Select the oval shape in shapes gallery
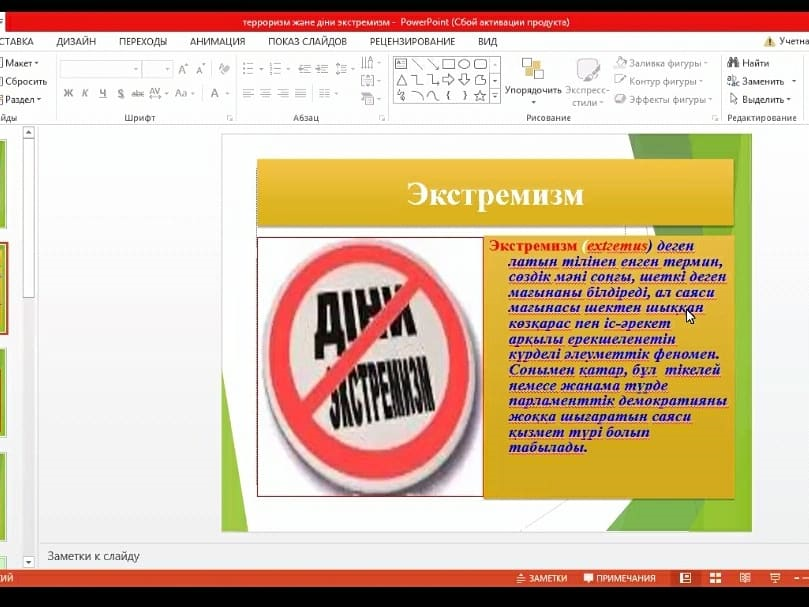The height and width of the screenshot is (607, 809). click(464, 64)
